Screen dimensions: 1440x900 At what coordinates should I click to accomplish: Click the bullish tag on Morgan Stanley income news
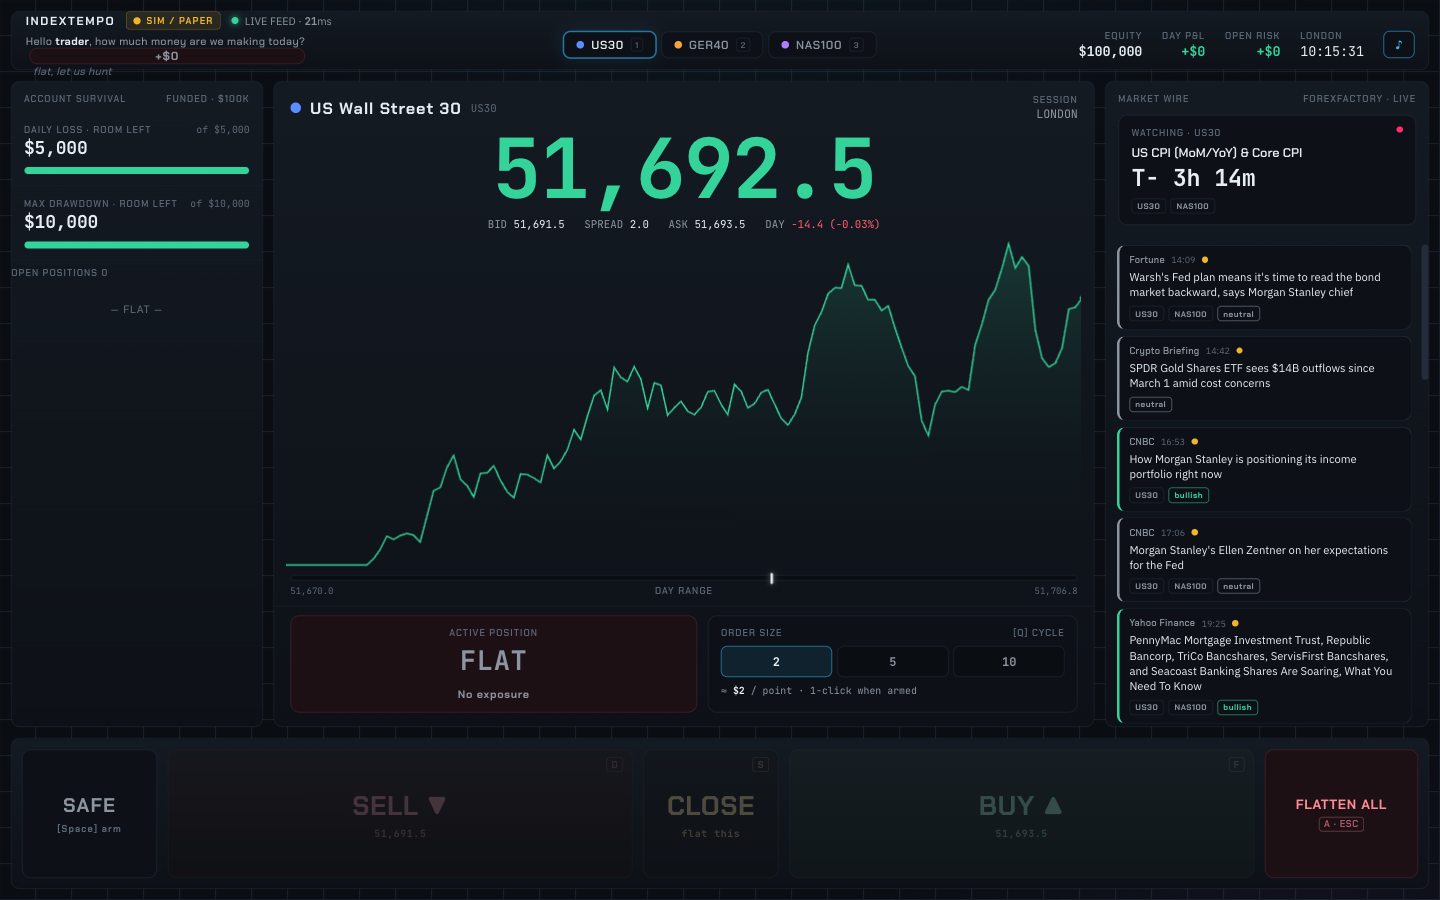pyautogui.click(x=1188, y=496)
